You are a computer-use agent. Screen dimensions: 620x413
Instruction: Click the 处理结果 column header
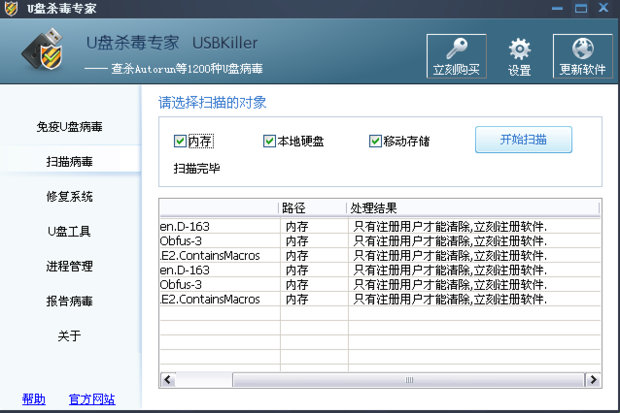[x=473, y=208]
